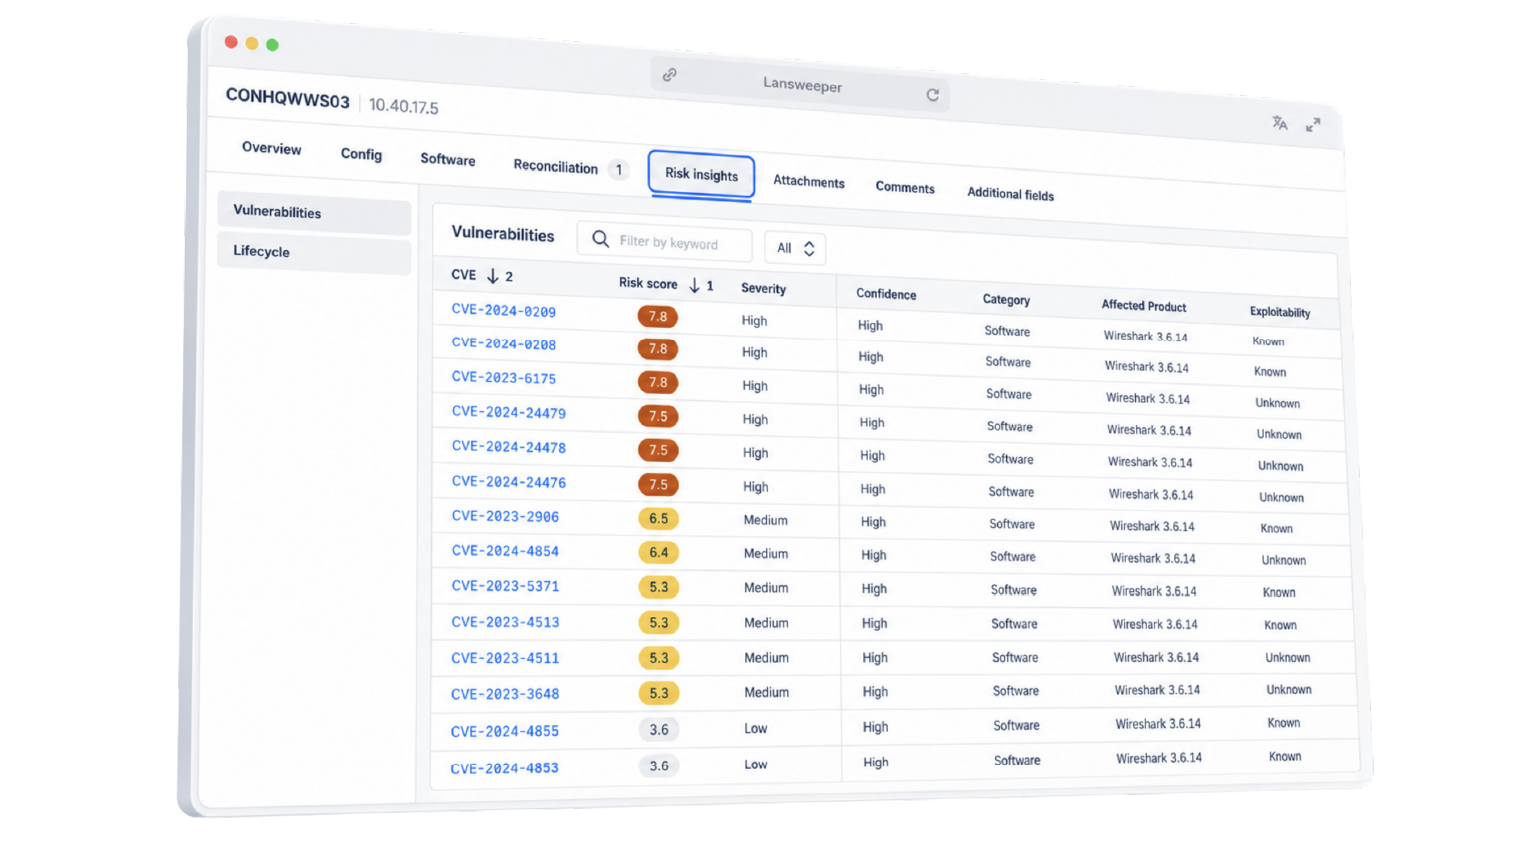Open the CVE-2024-0208 link
This screenshot has width=1533, height=849.
[x=503, y=344]
